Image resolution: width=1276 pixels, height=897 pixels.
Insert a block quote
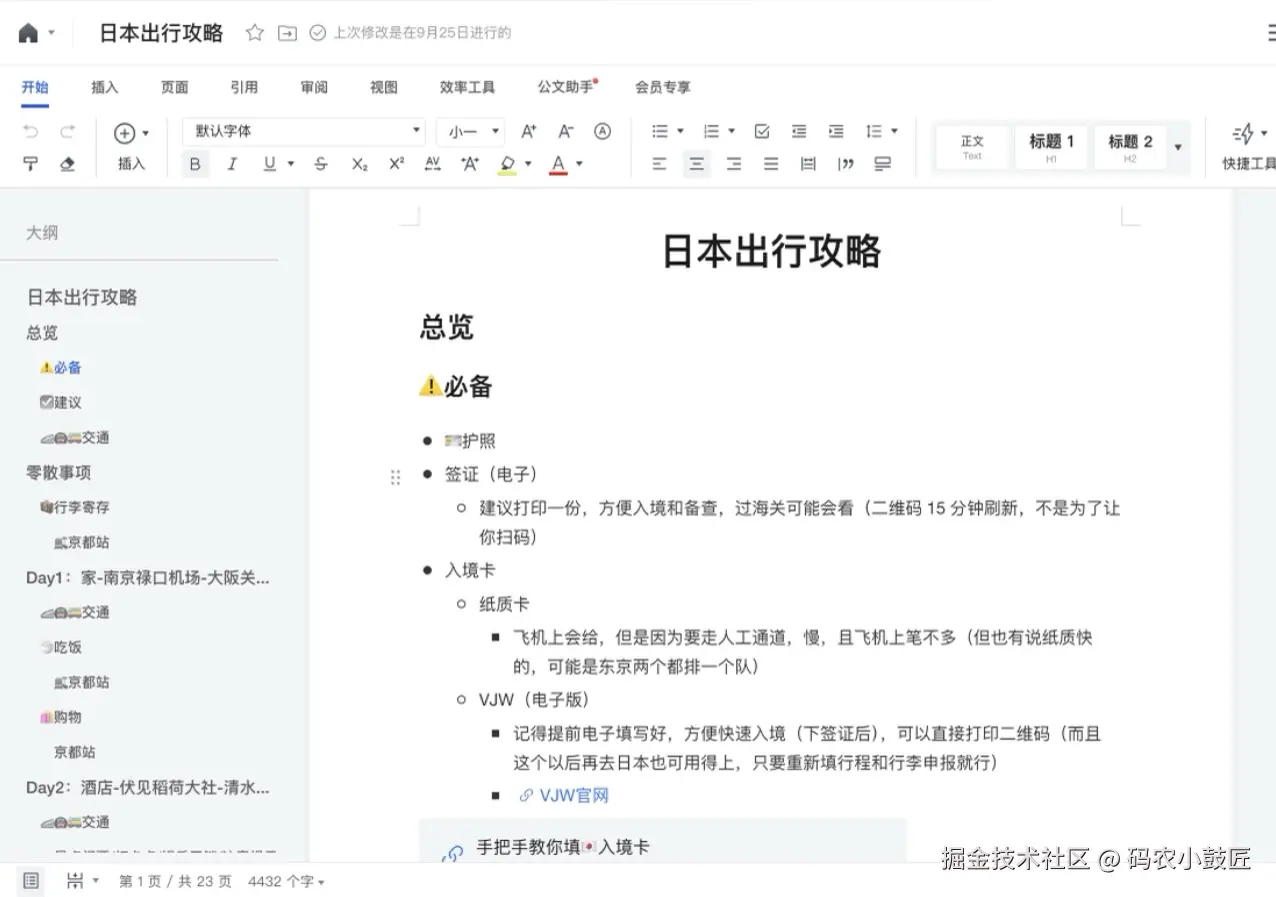pos(845,164)
